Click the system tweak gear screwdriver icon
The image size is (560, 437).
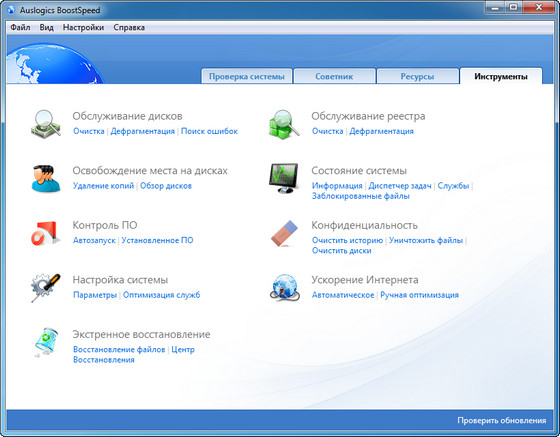tap(46, 288)
